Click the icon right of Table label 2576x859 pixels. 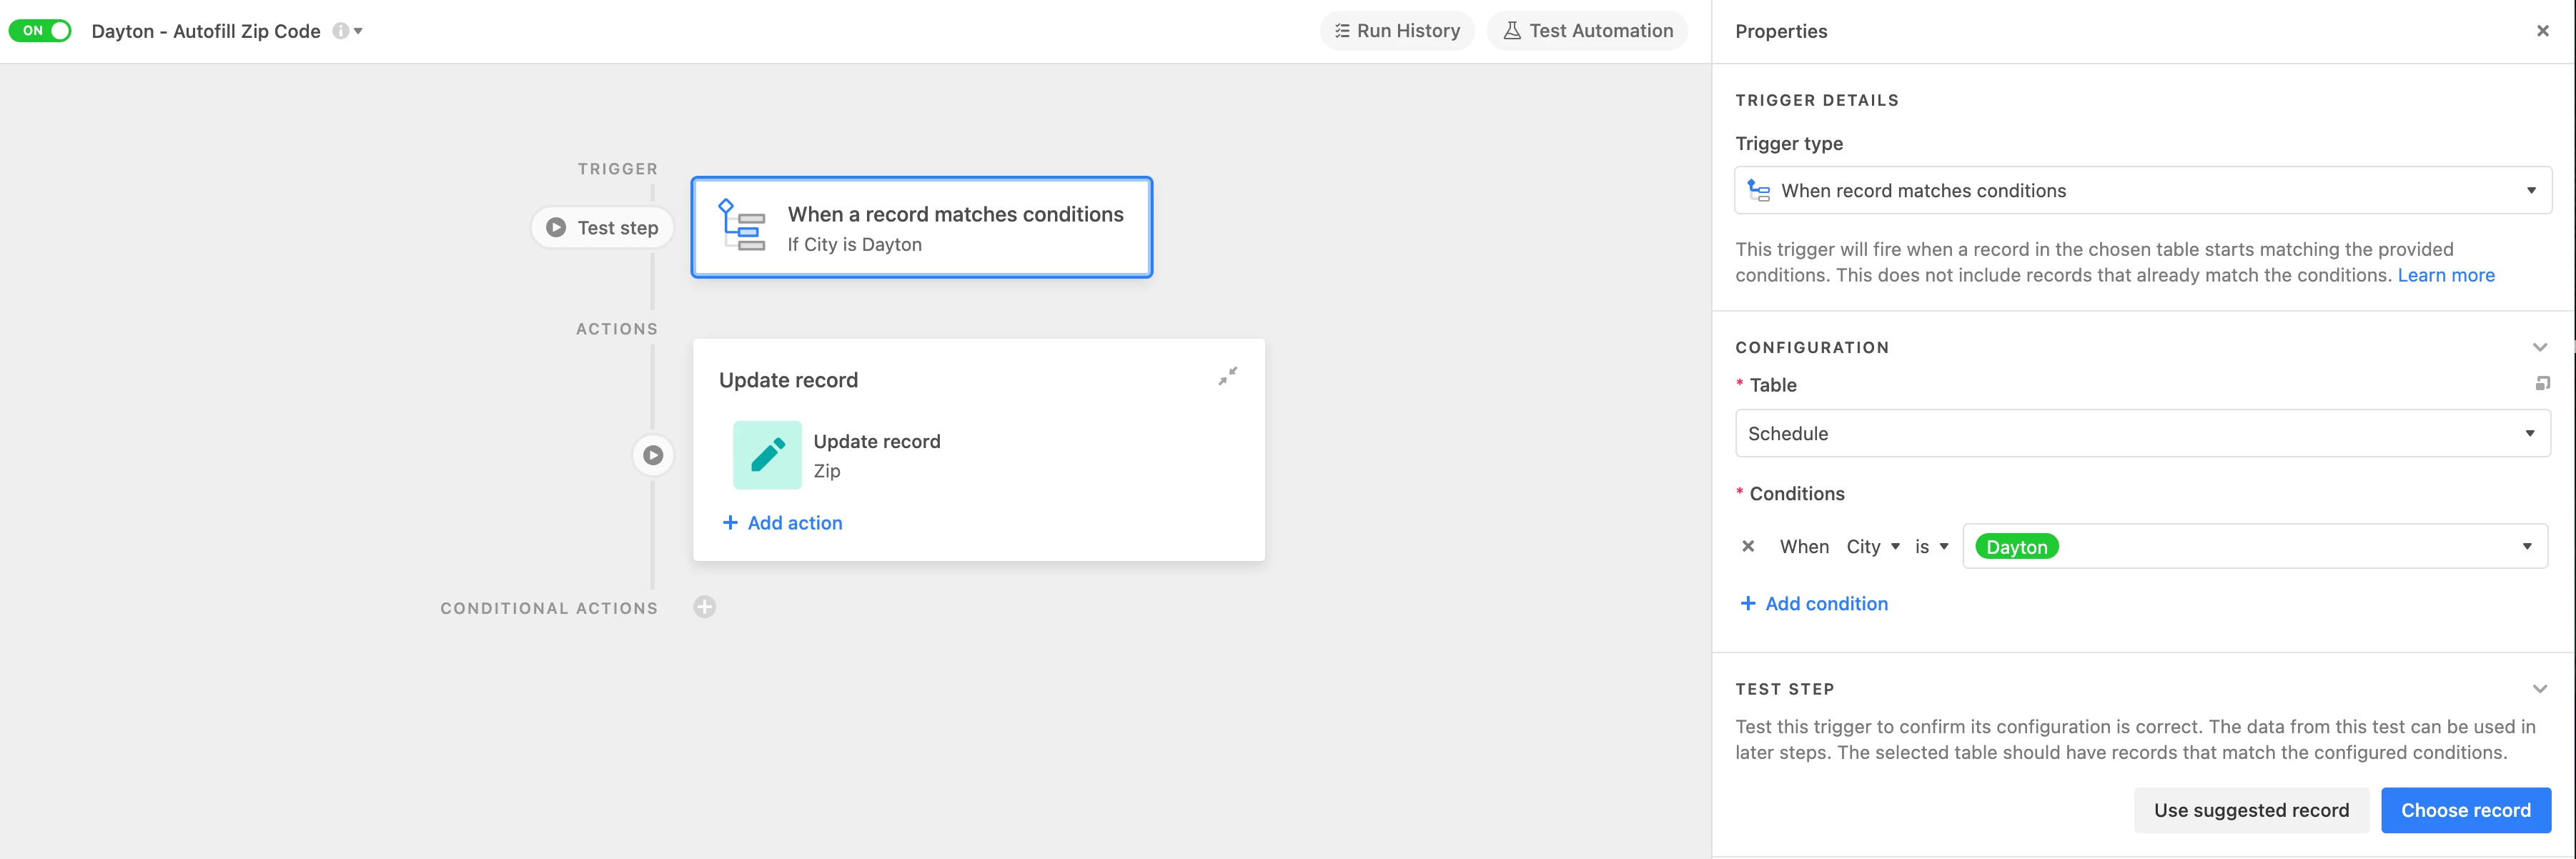[x=2542, y=384]
